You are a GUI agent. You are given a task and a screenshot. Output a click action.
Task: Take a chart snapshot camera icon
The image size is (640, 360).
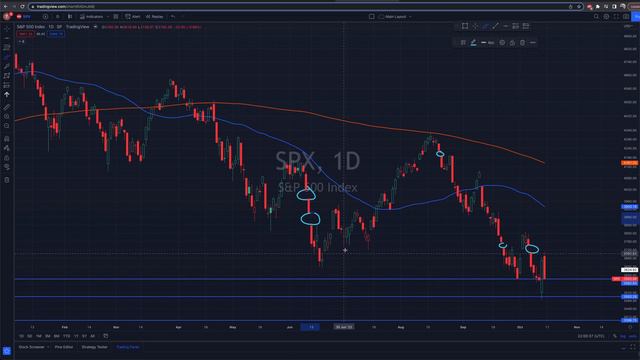click(626, 16)
